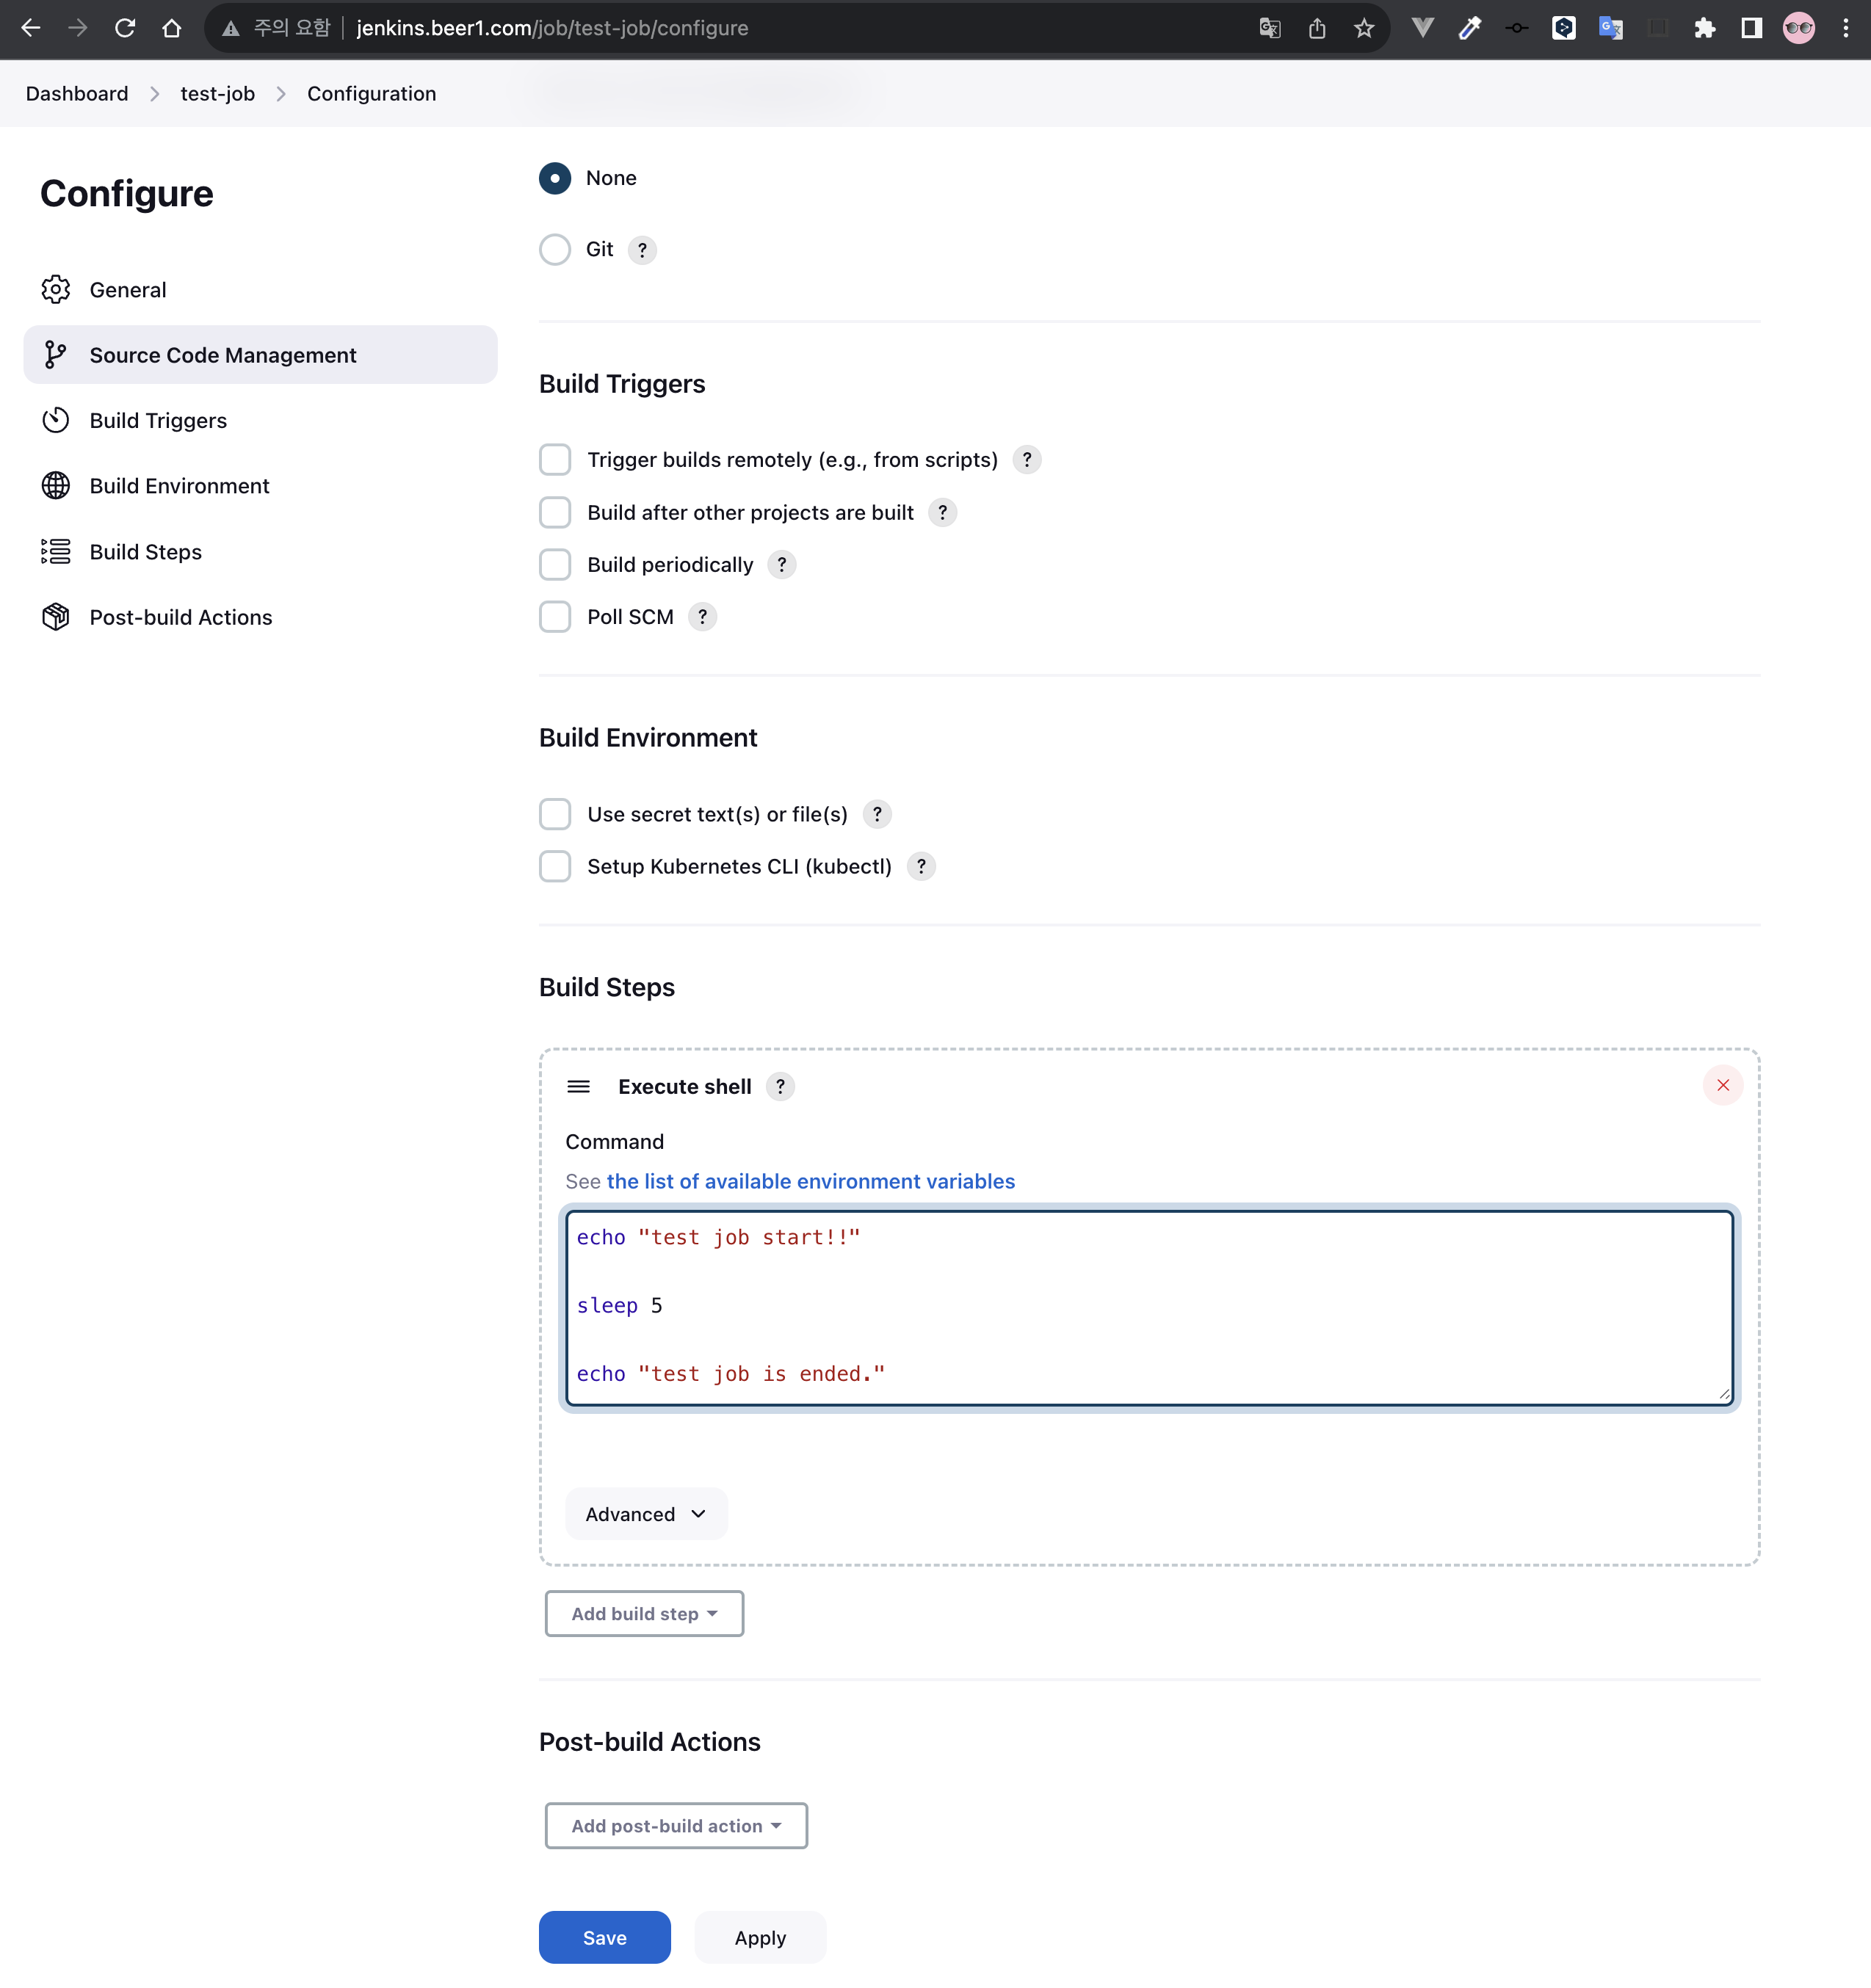Enable Trigger builds remotely checkbox
Screen dimensions: 1871x1988
(x=555, y=460)
